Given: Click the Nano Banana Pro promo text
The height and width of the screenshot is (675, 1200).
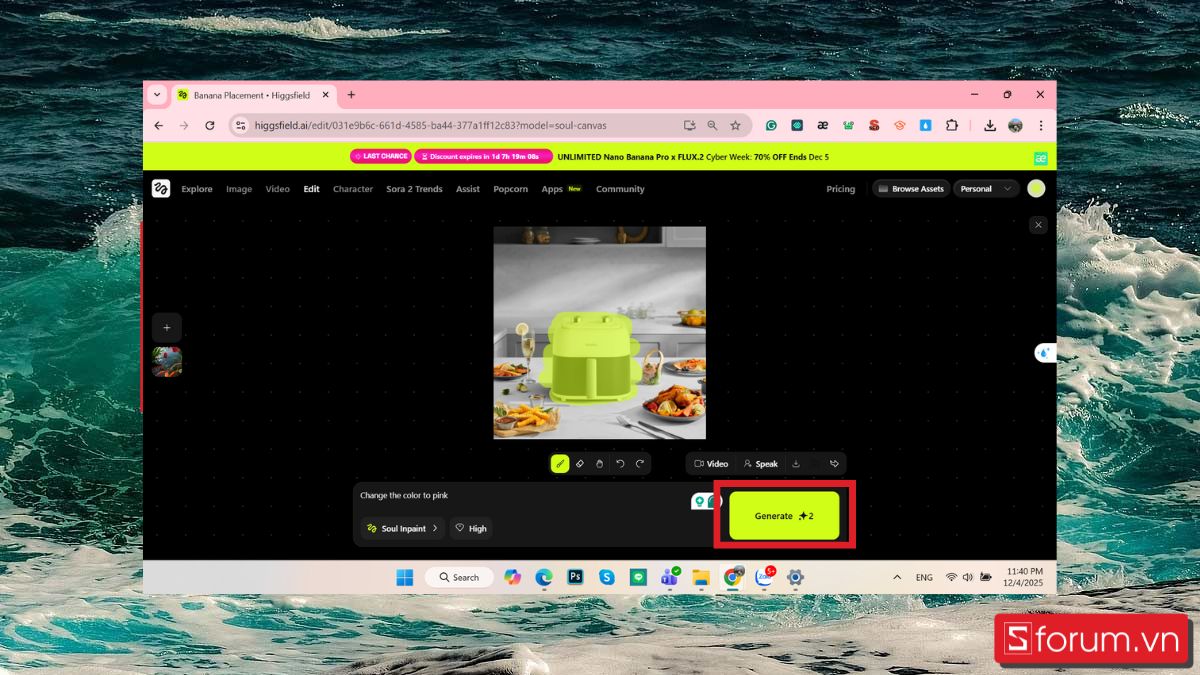Looking at the screenshot, I should pyautogui.click(x=693, y=157).
